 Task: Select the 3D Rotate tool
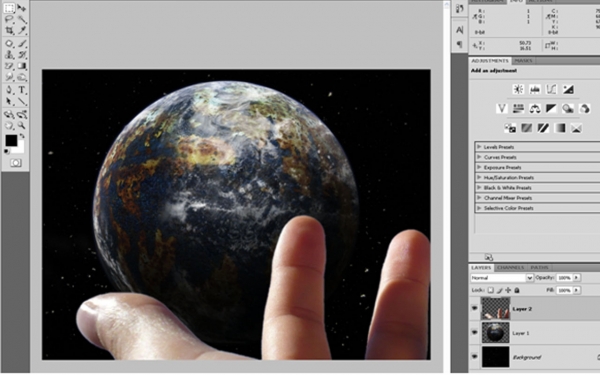(9, 114)
